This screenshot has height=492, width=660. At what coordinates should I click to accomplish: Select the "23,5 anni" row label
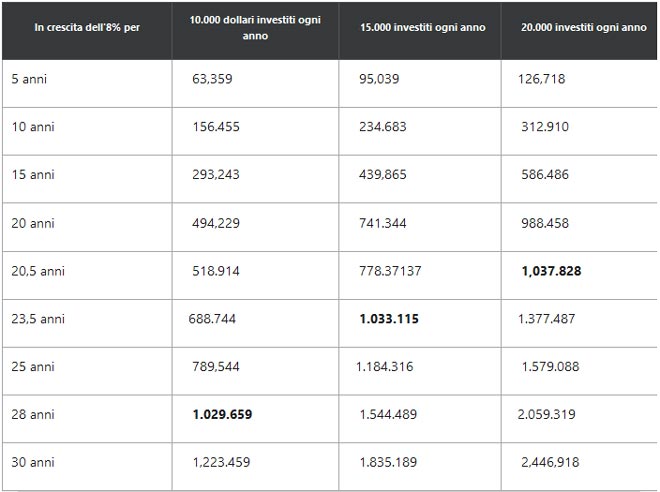tap(38, 319)
